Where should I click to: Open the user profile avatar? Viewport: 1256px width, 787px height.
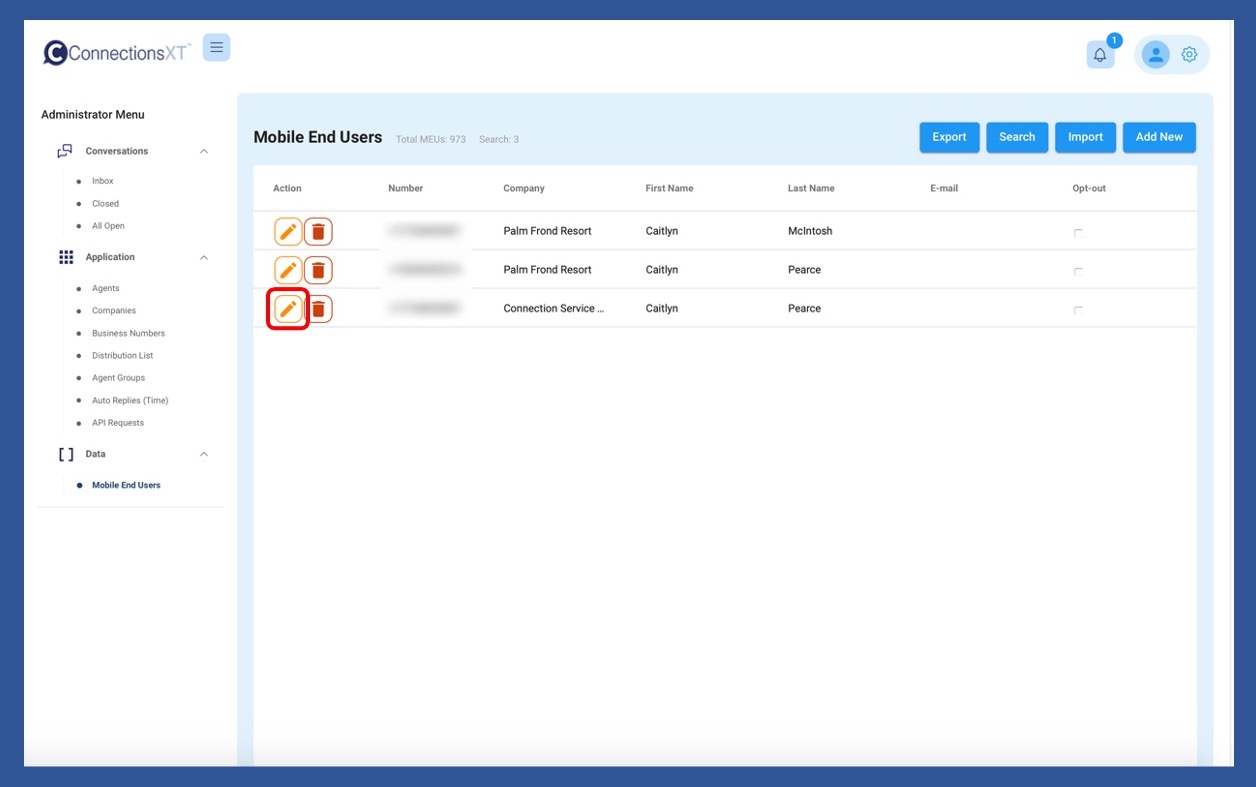(1155, 55)
